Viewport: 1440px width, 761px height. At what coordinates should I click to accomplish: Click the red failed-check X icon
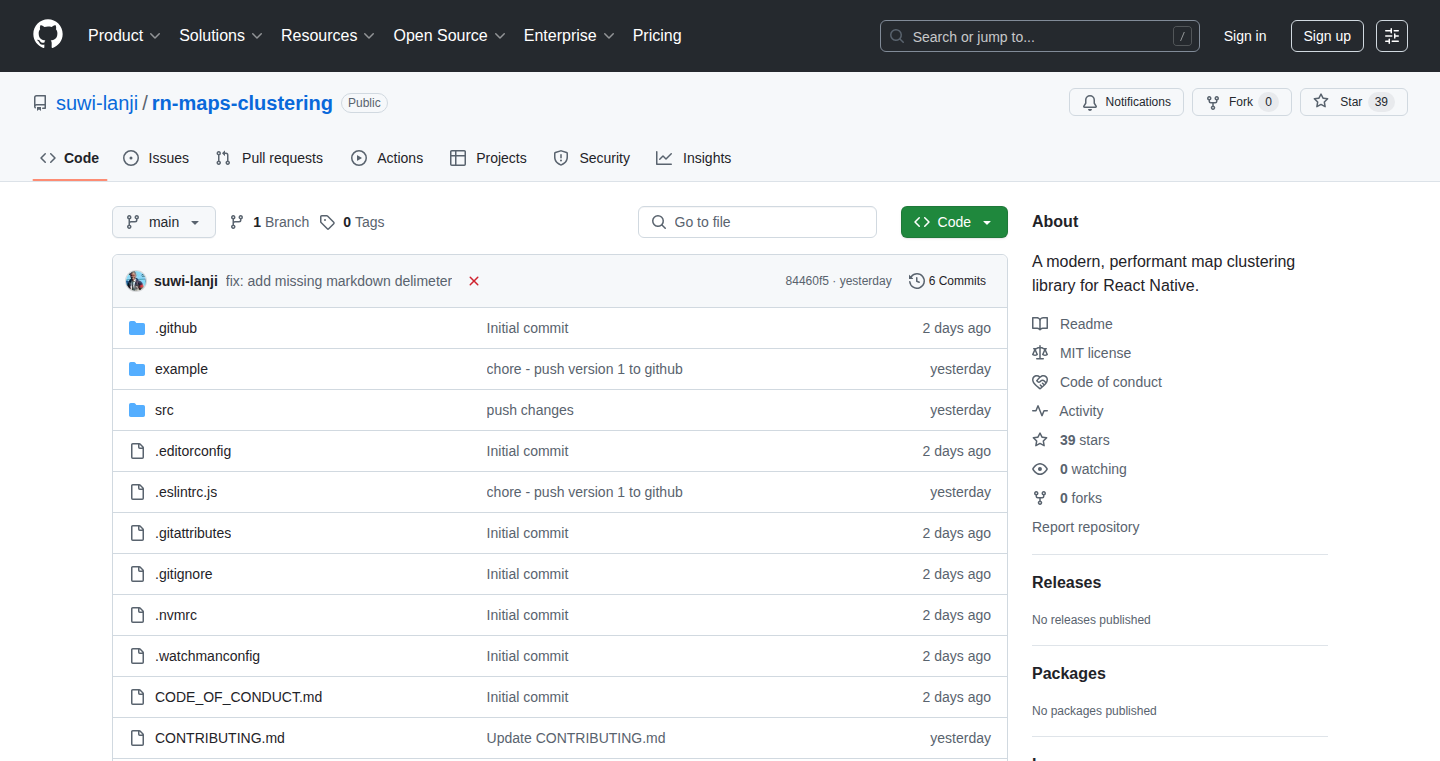[x=474, y=281]
